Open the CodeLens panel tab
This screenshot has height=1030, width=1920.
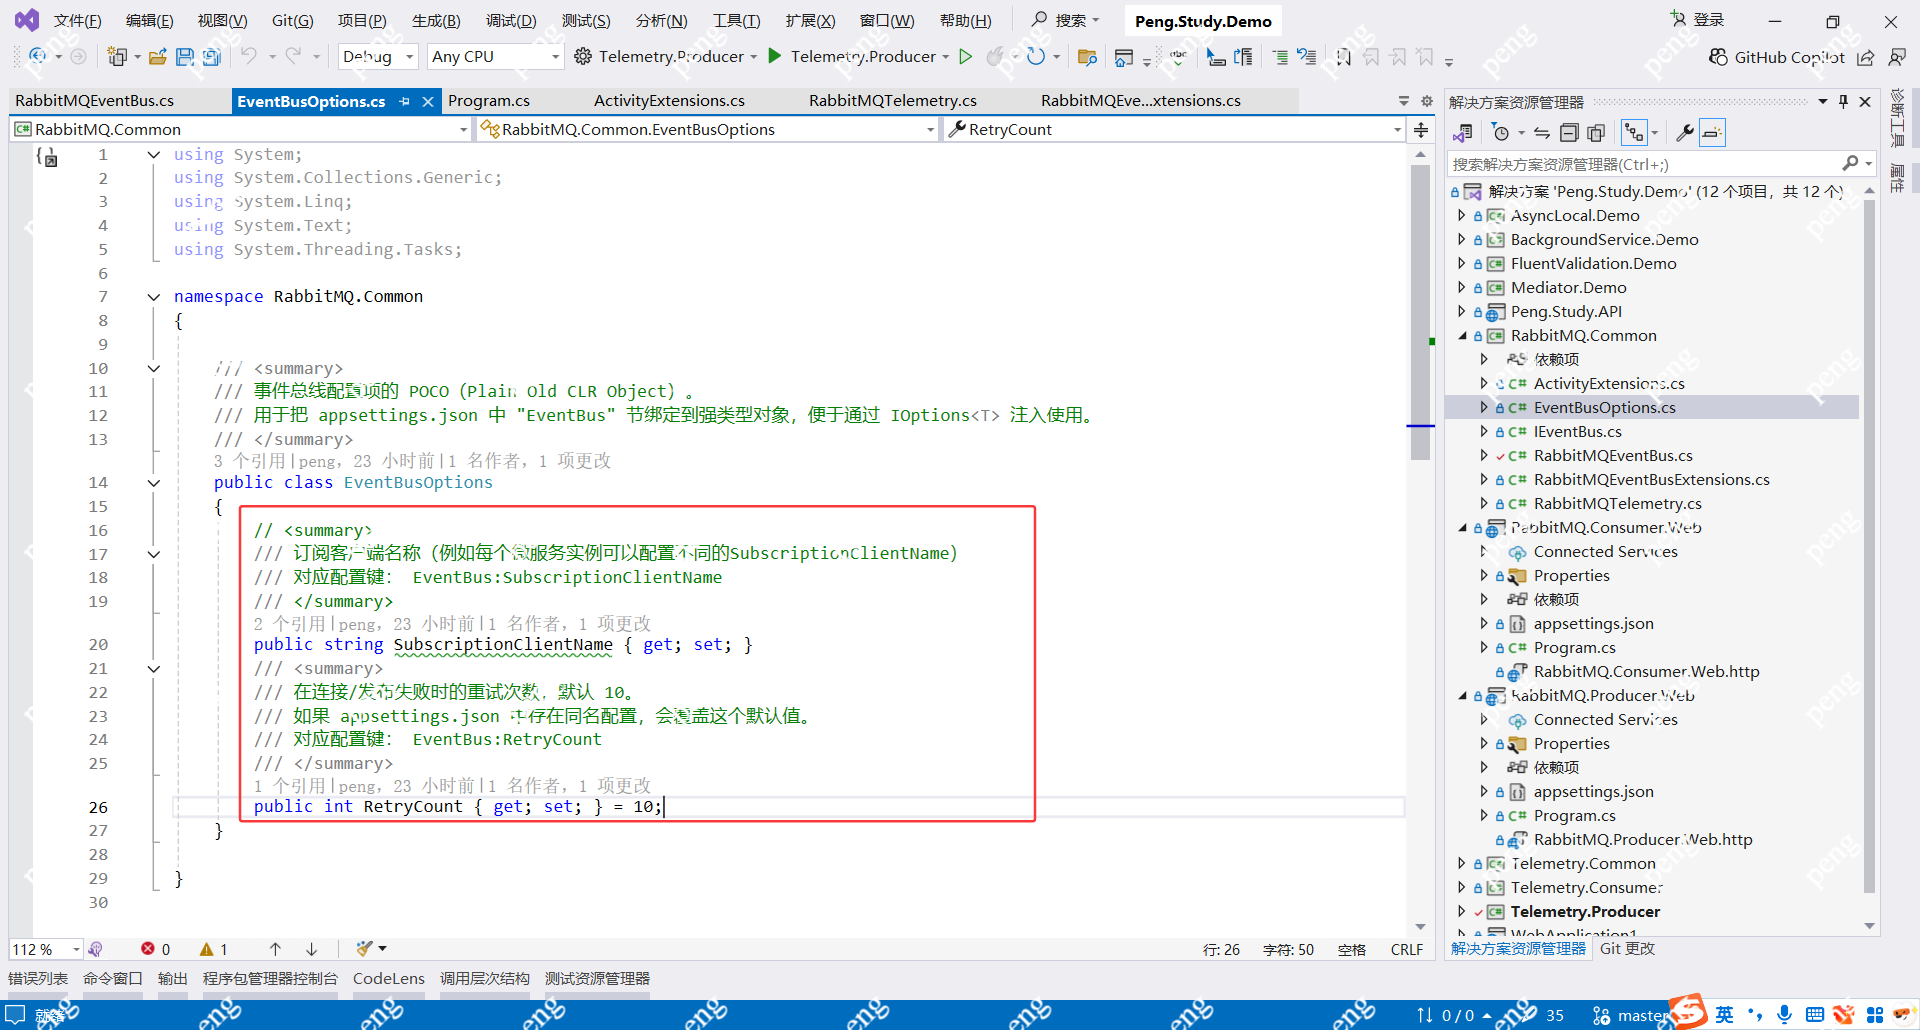coord(389,979)
